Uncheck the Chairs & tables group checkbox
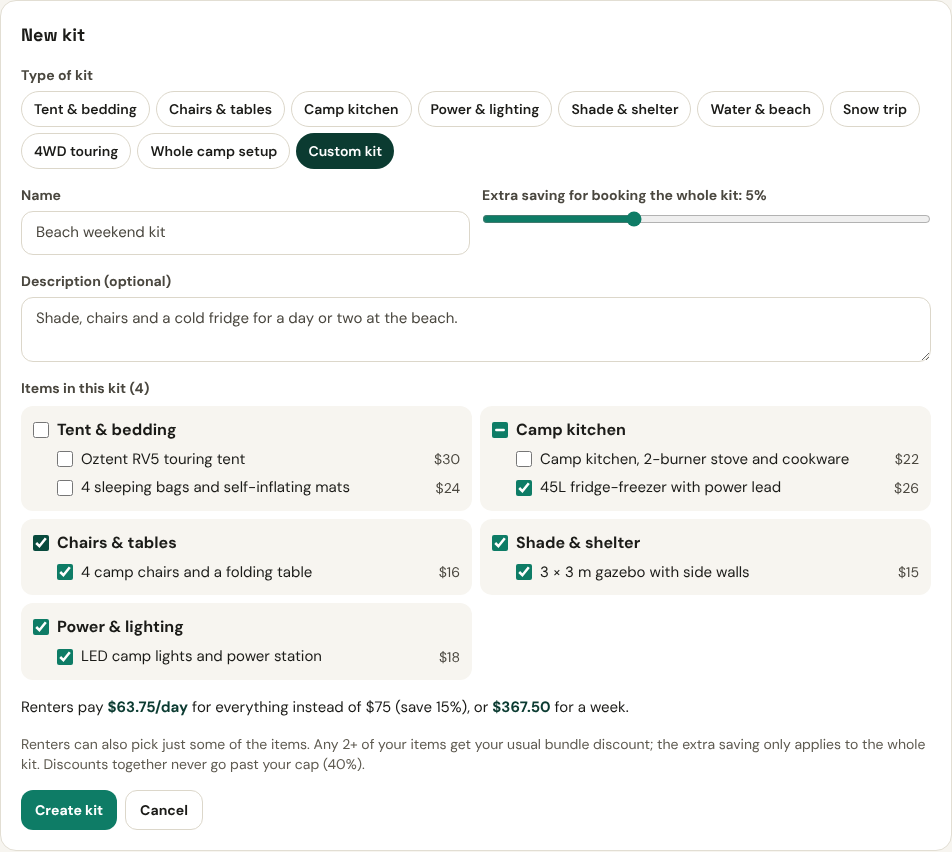 point(41,543)
